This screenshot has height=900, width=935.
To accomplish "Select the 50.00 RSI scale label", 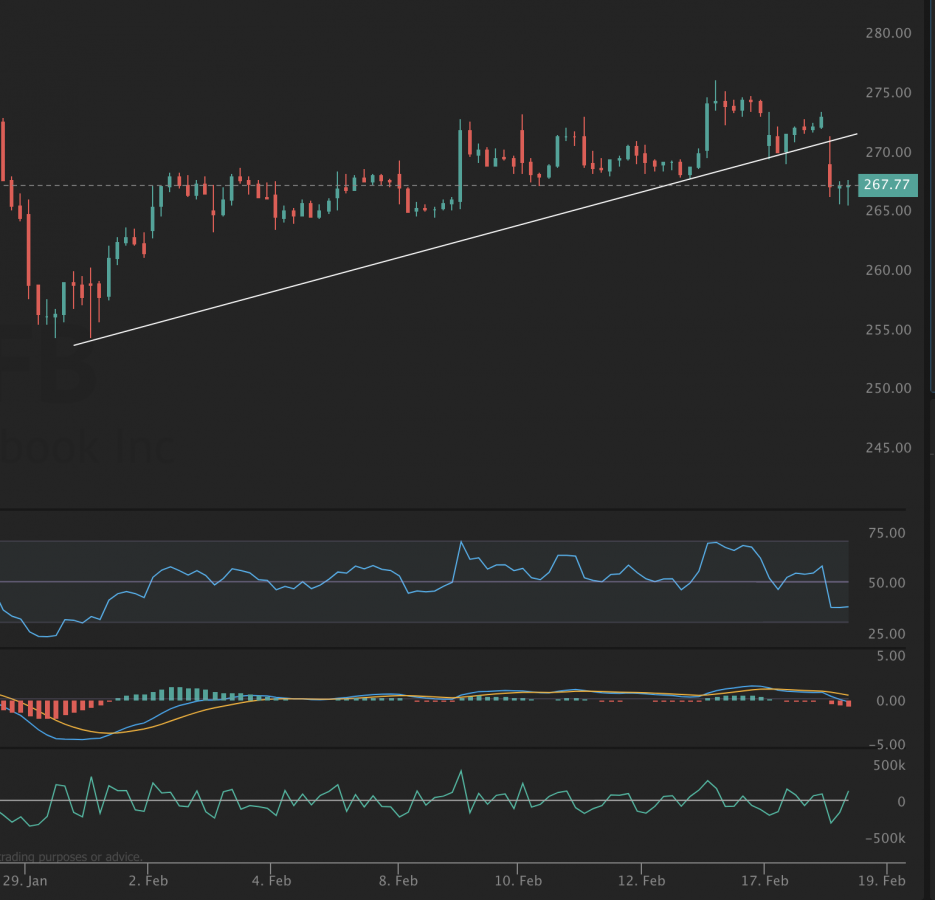I will pyautogui.click(x=887, y=583).
